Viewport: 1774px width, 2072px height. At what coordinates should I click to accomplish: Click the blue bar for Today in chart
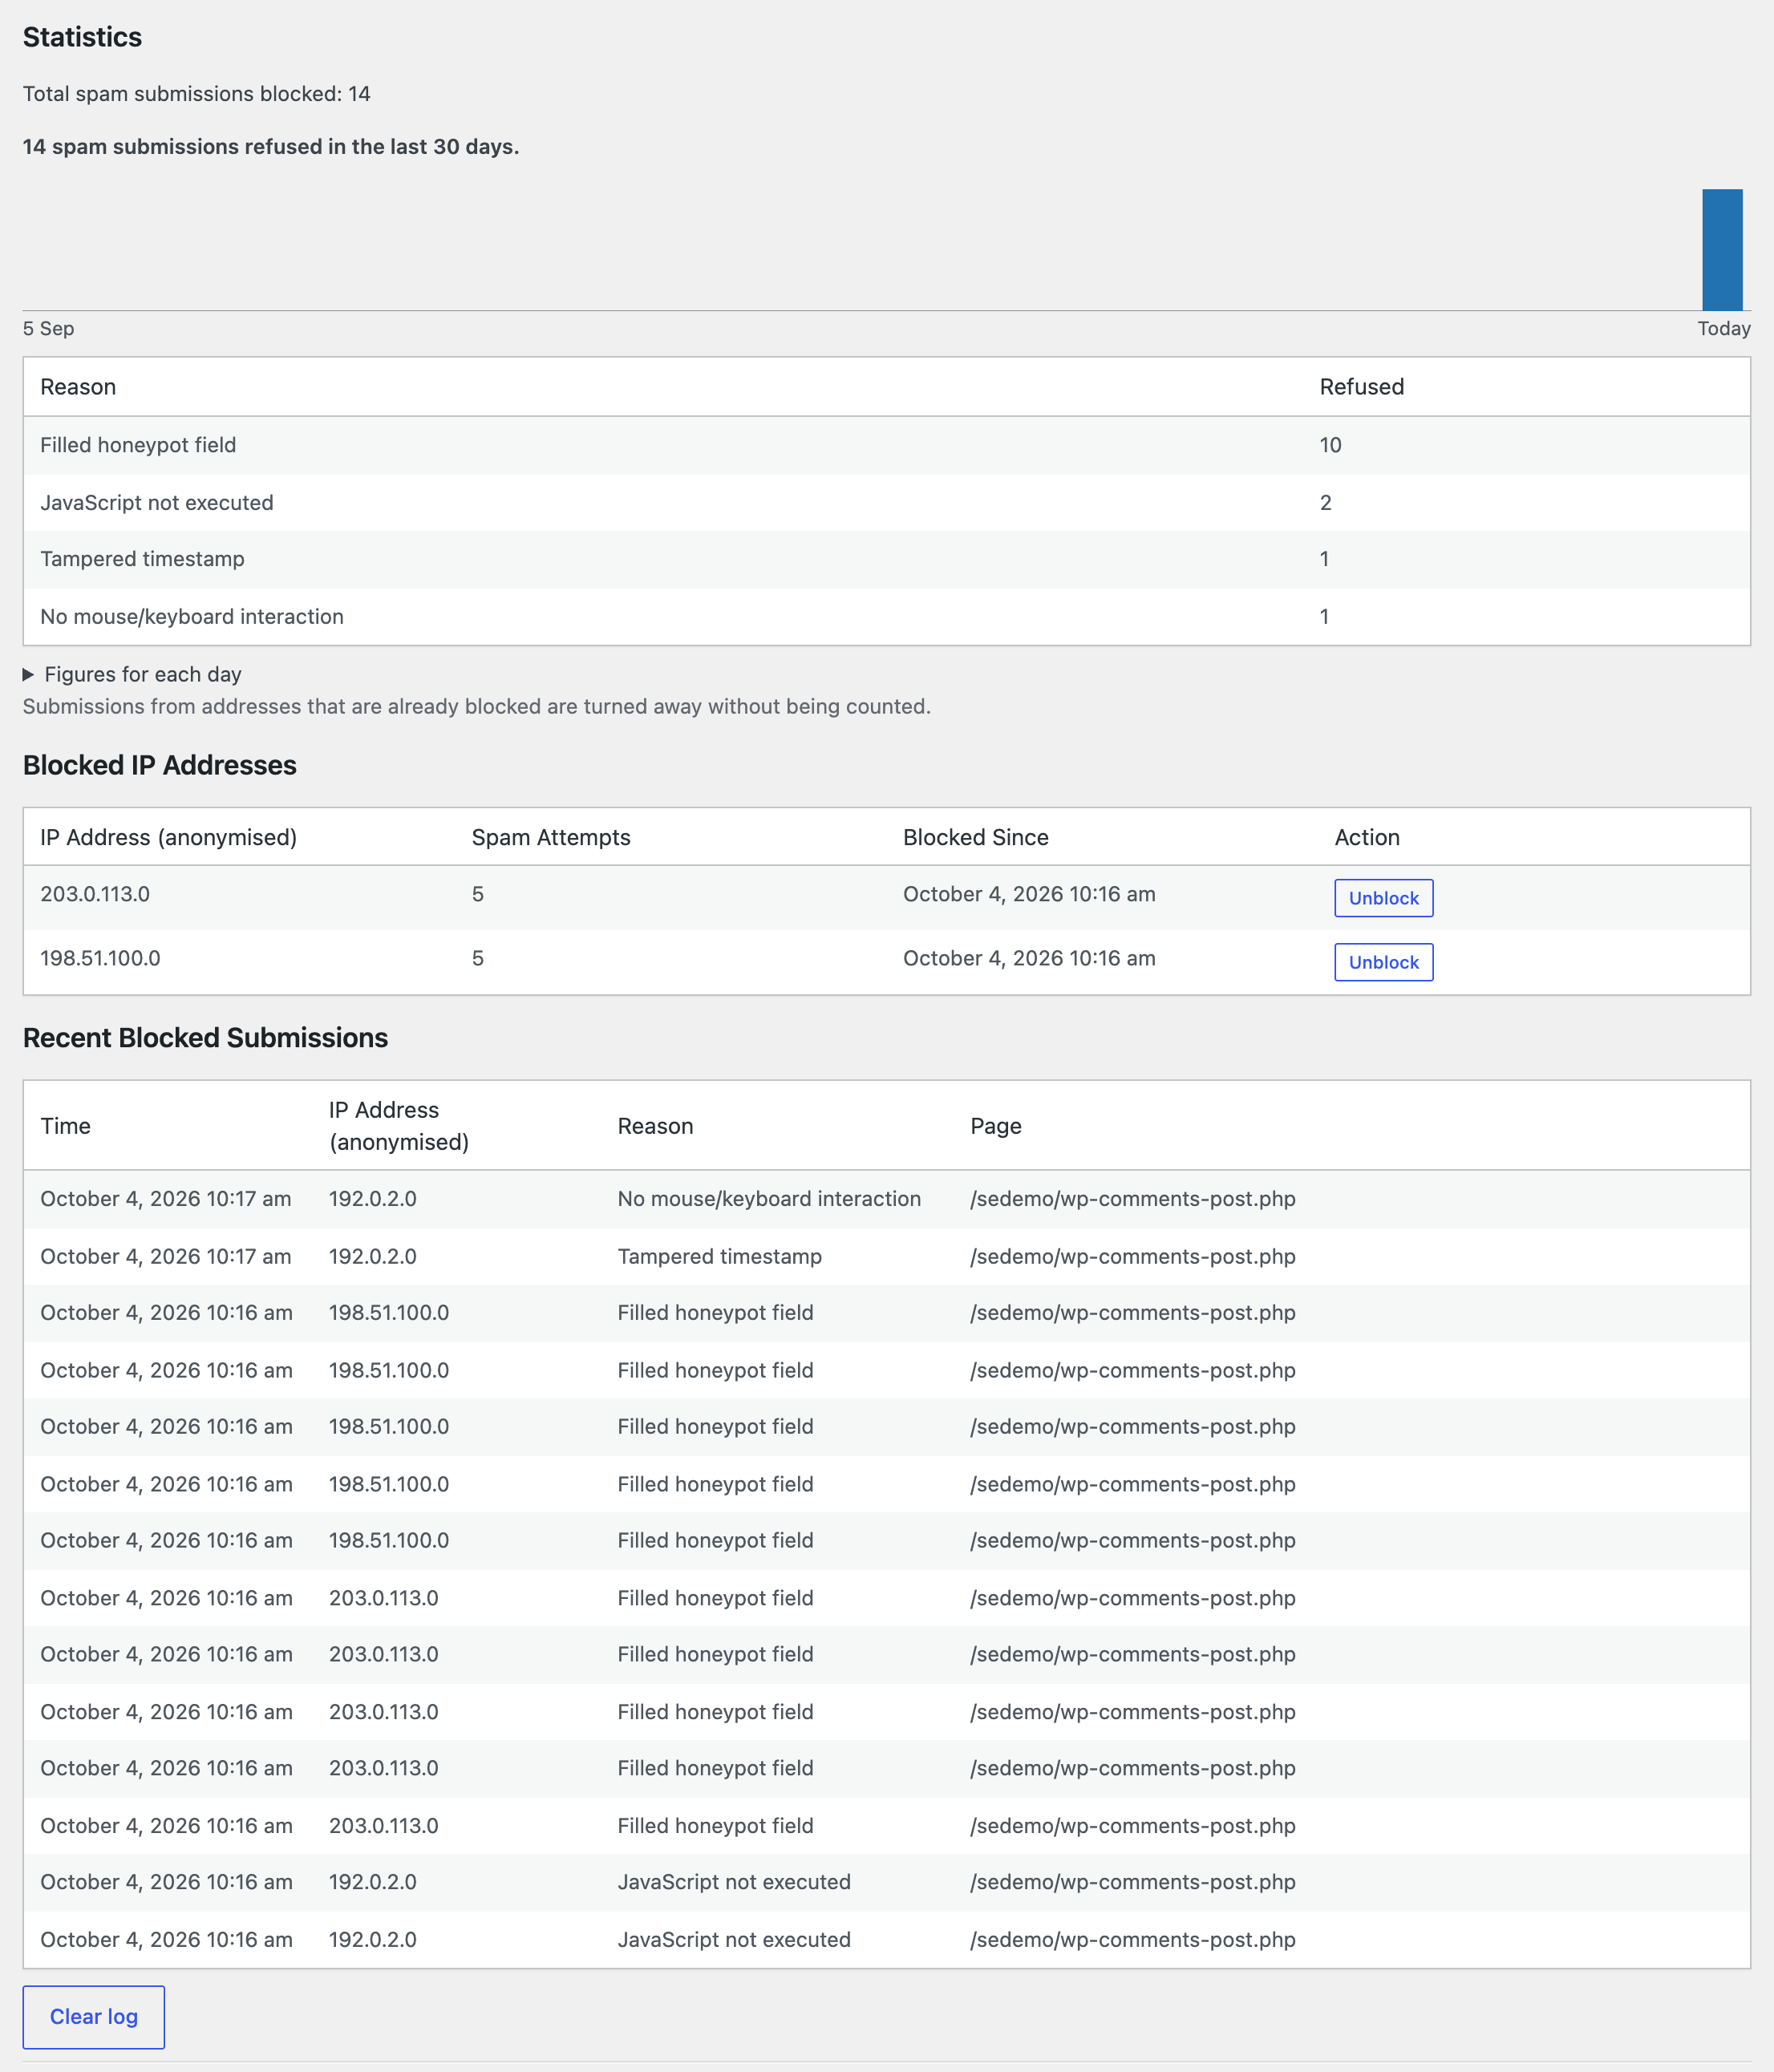(x=1722, y=250)
